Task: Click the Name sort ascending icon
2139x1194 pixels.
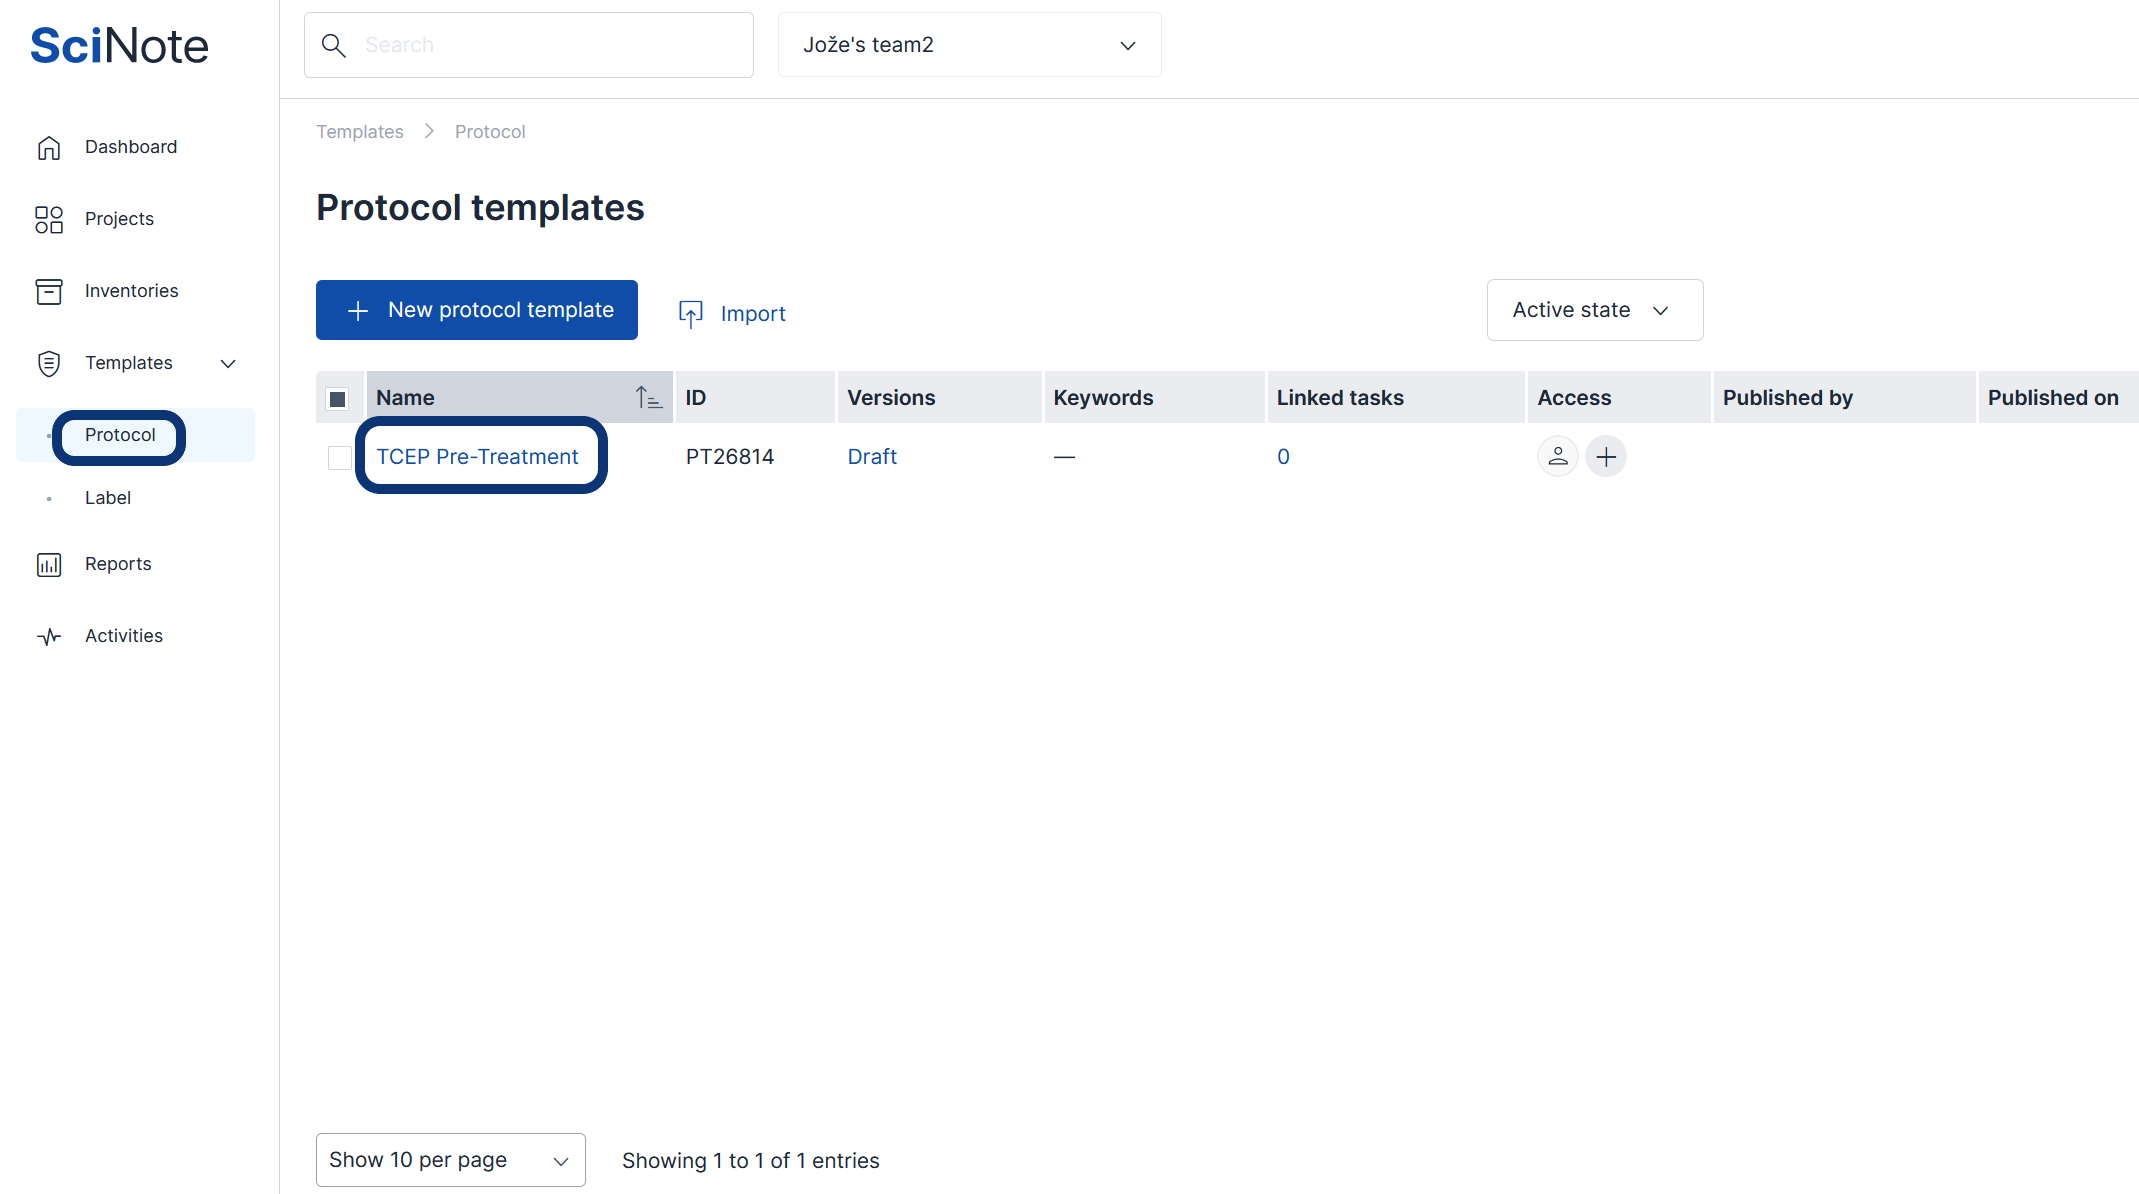Action: click(x=648, y=398)
